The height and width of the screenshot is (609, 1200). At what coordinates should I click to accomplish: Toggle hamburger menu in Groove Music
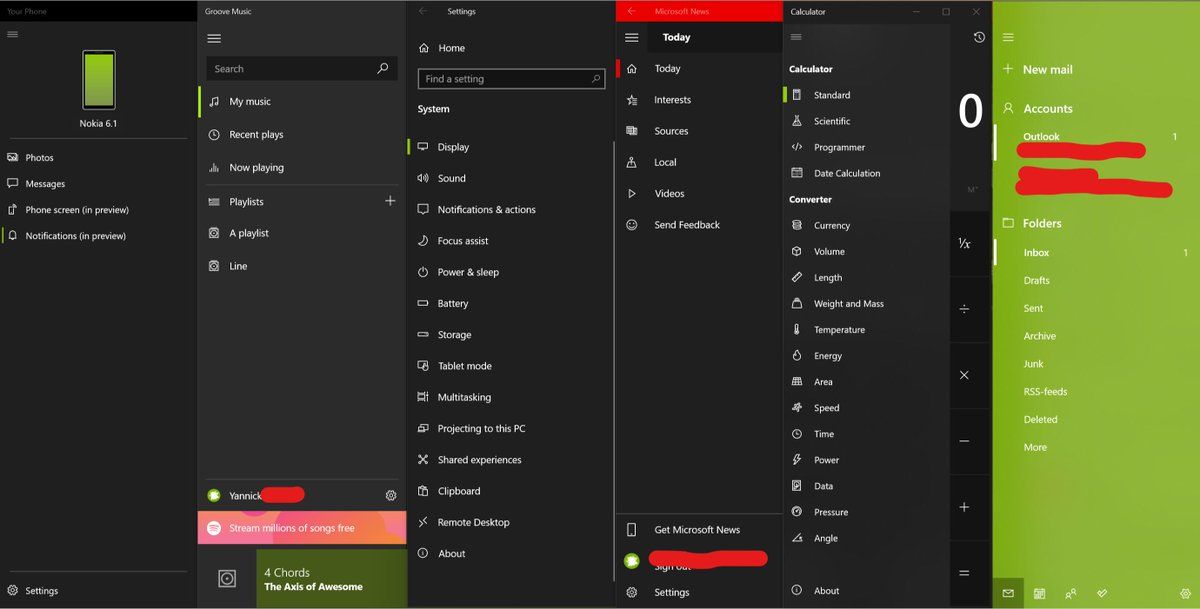[213, 39]
